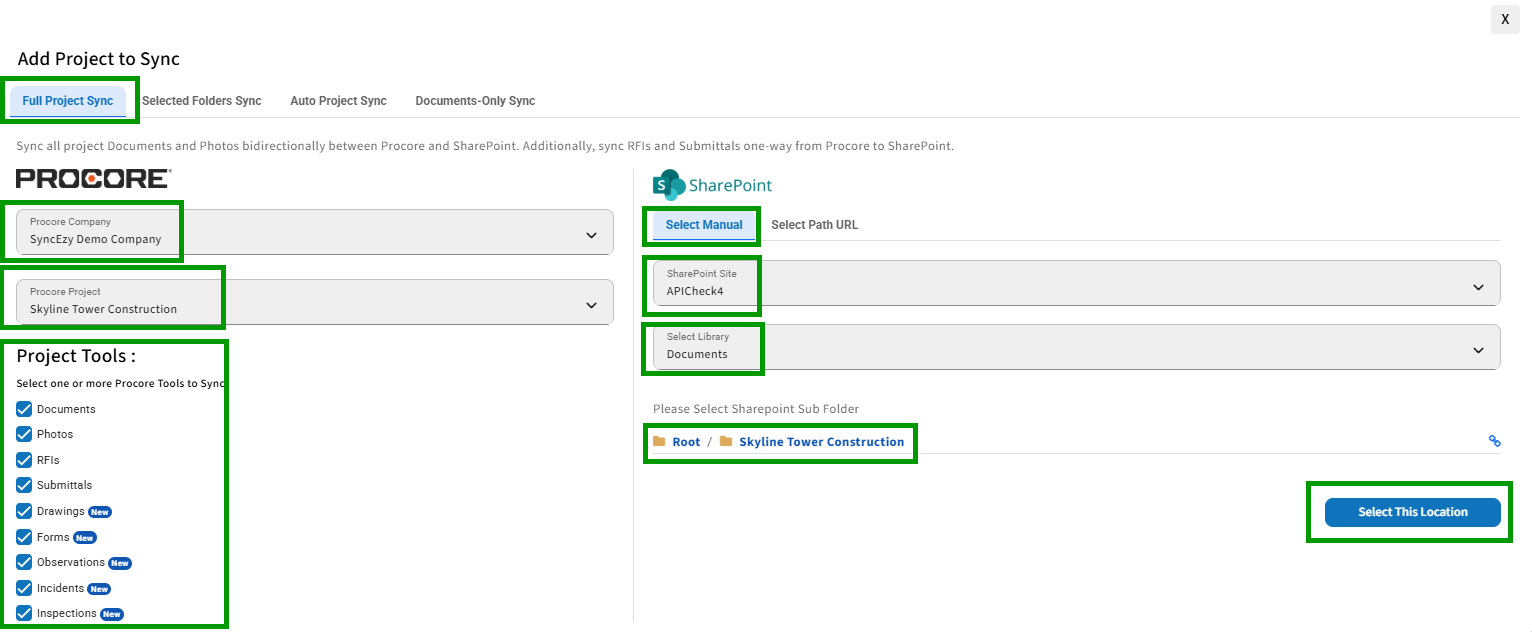Image resolution: width=1532 pixels, height=632 pixels.
Task: Uncheck the Photos tool checkbox
Action: point(24,434)
